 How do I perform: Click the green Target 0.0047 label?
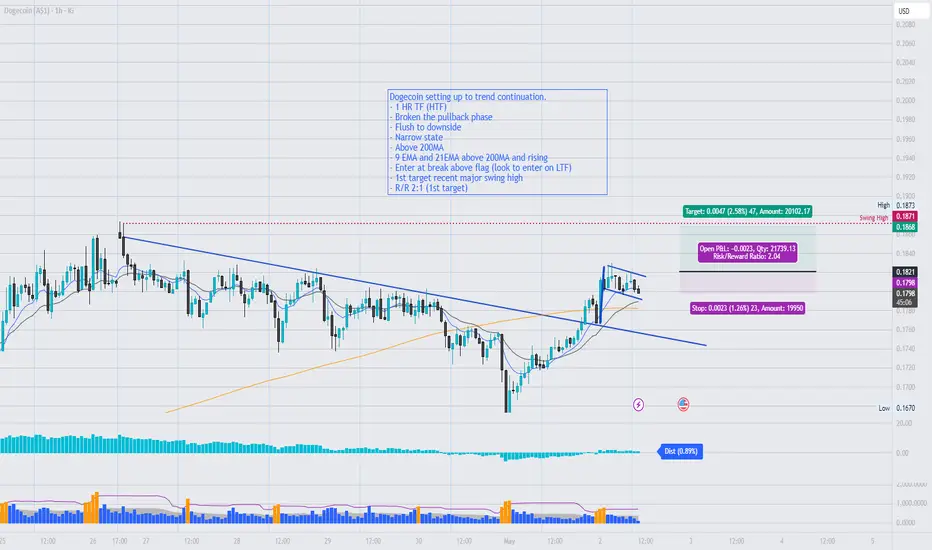click(x=747, y=211)
